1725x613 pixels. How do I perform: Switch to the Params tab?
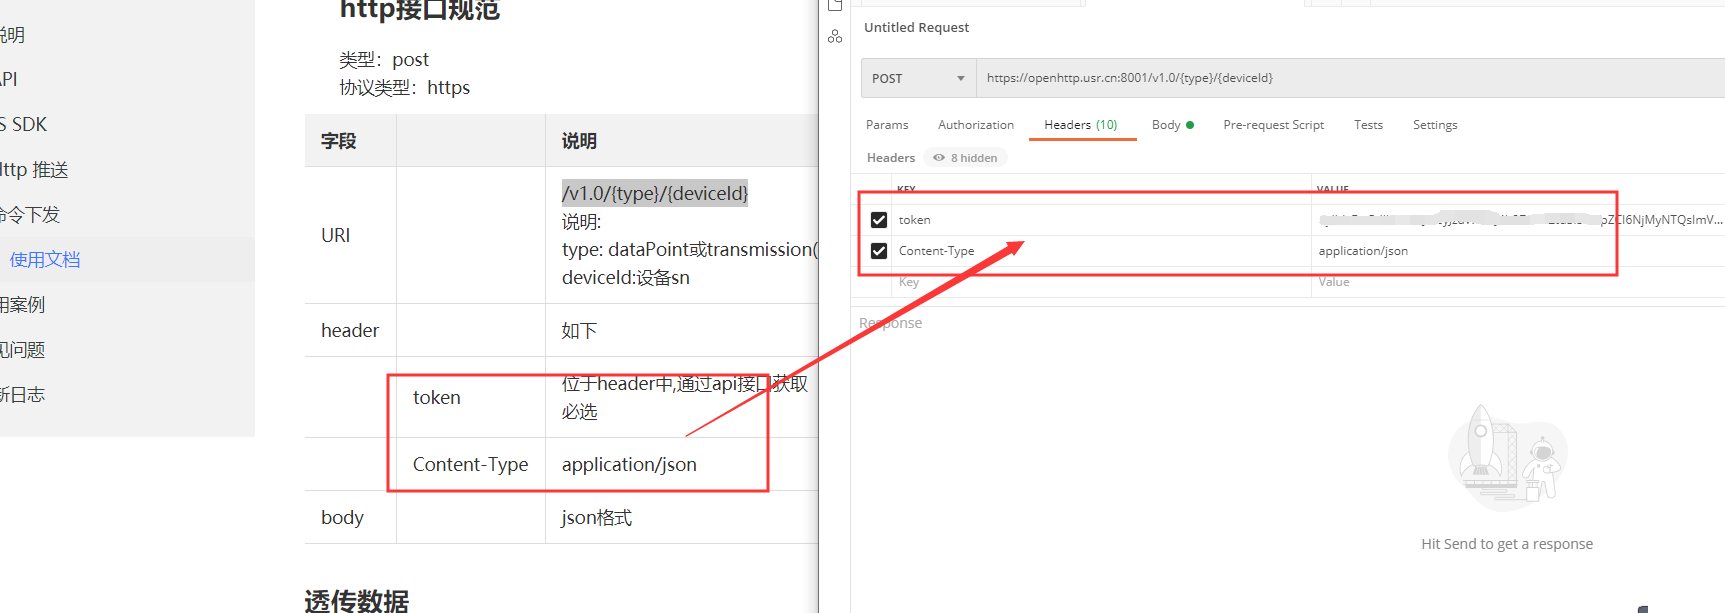click(887, 125)
